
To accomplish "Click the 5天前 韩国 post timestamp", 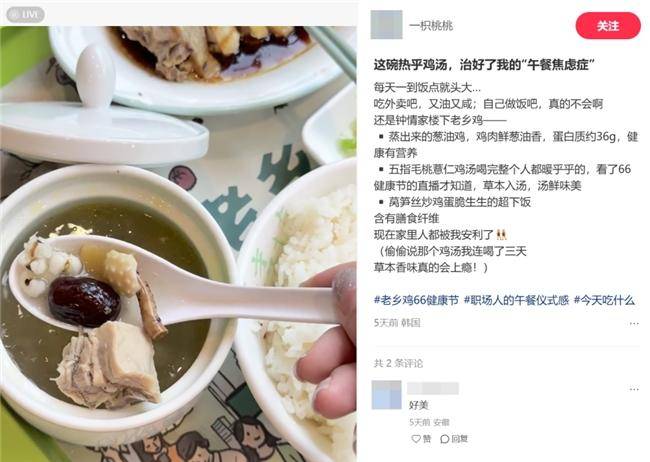I will coord(397,323).
